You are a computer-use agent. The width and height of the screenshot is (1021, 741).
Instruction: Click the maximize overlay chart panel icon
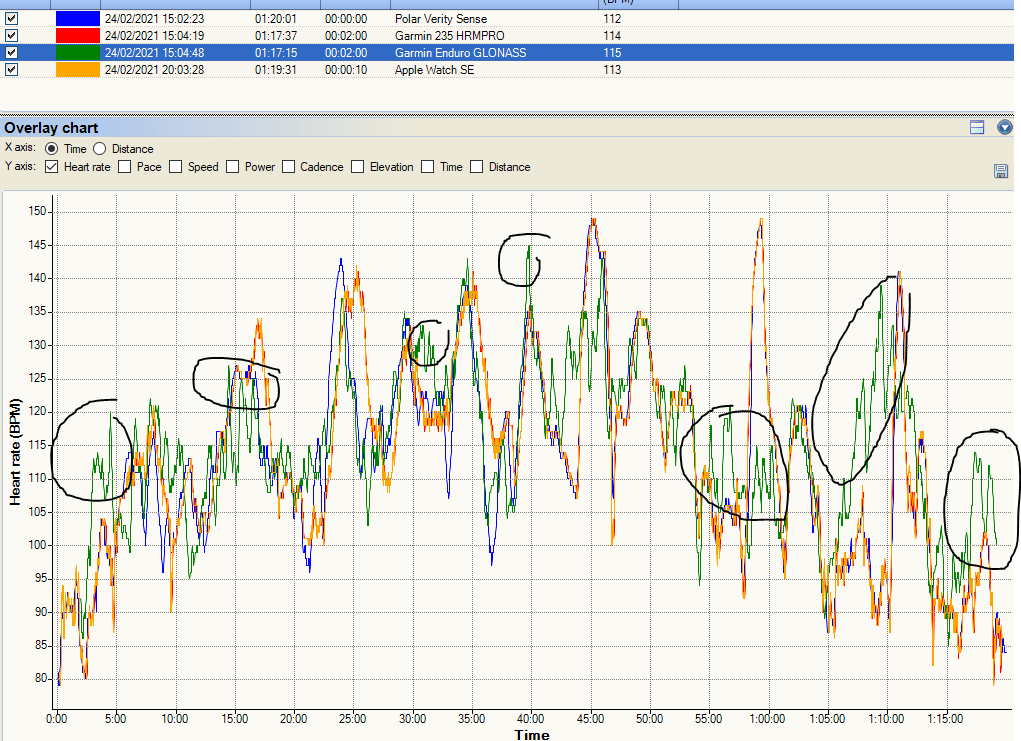[977, 127]
